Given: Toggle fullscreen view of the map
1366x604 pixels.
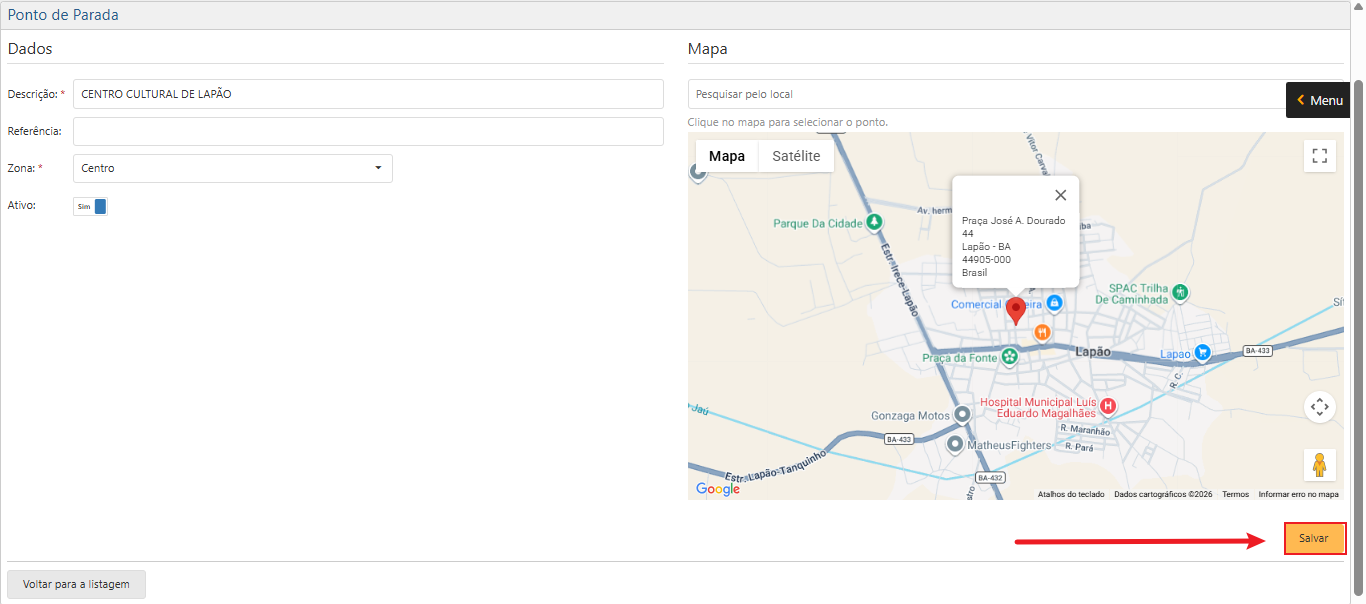Looking at the screenshot, I should [x=1319, y=155].
